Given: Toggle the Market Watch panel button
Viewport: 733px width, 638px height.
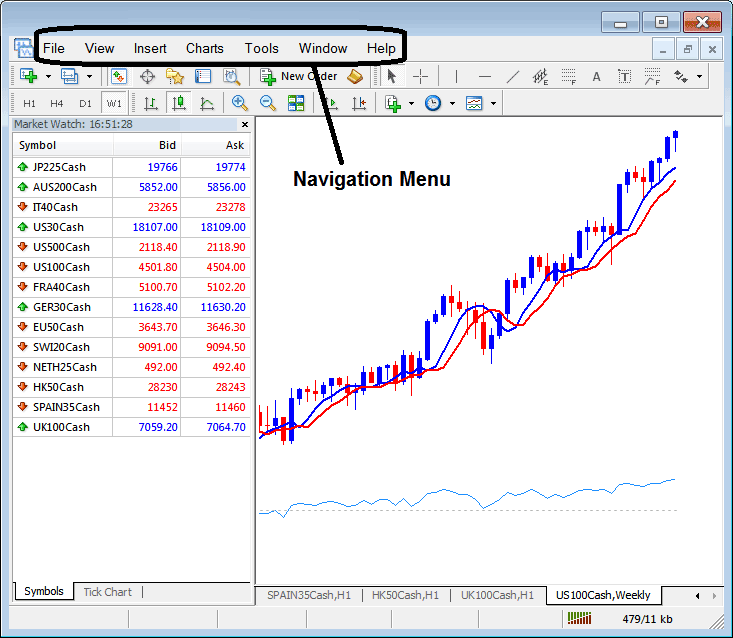Looking at the screenshot, I should point(119,76).
